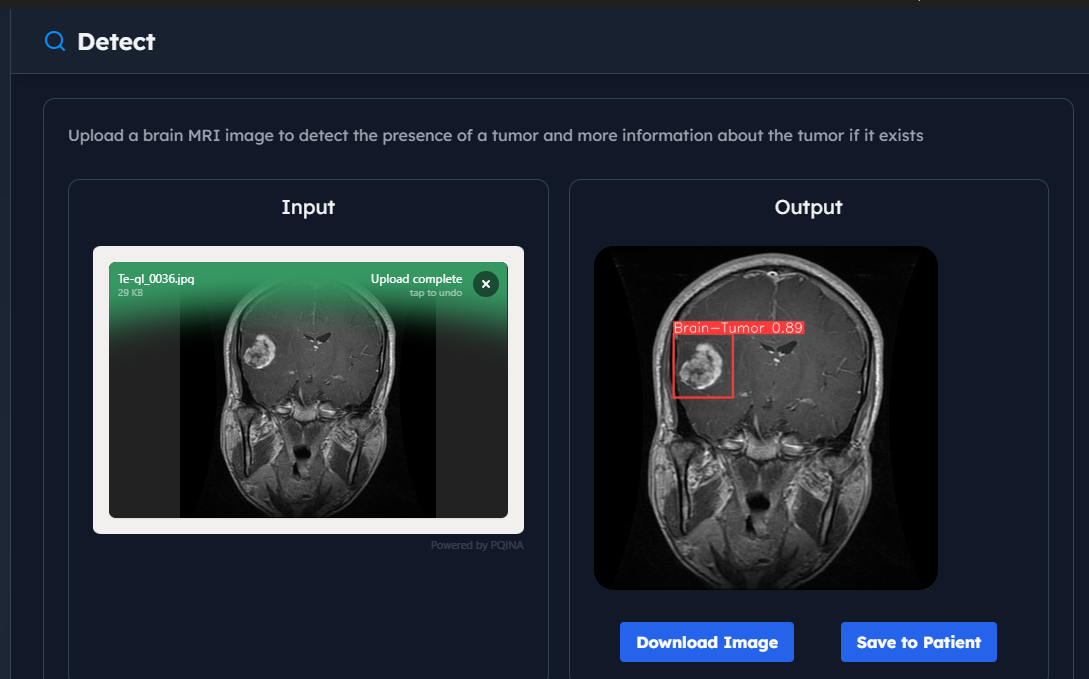Image resolution: width=1089 pixels, height=679 pixels.
Task: Remove the uploaded file with X button
Action: (485, 284)
